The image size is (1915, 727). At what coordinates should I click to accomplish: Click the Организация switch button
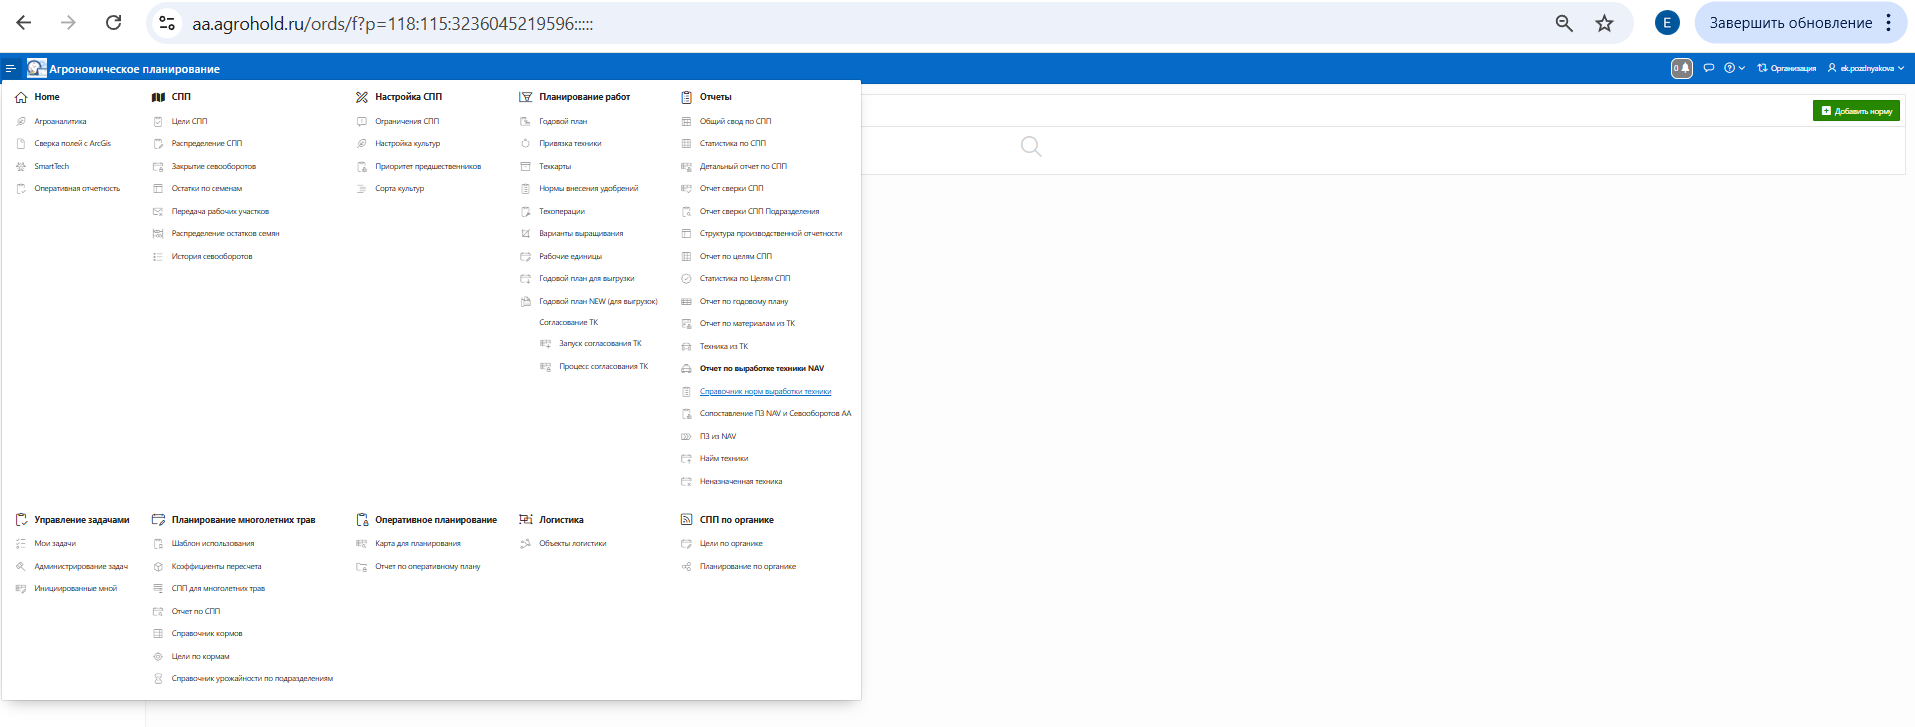pyautogui.click(x=1787, y=68)
